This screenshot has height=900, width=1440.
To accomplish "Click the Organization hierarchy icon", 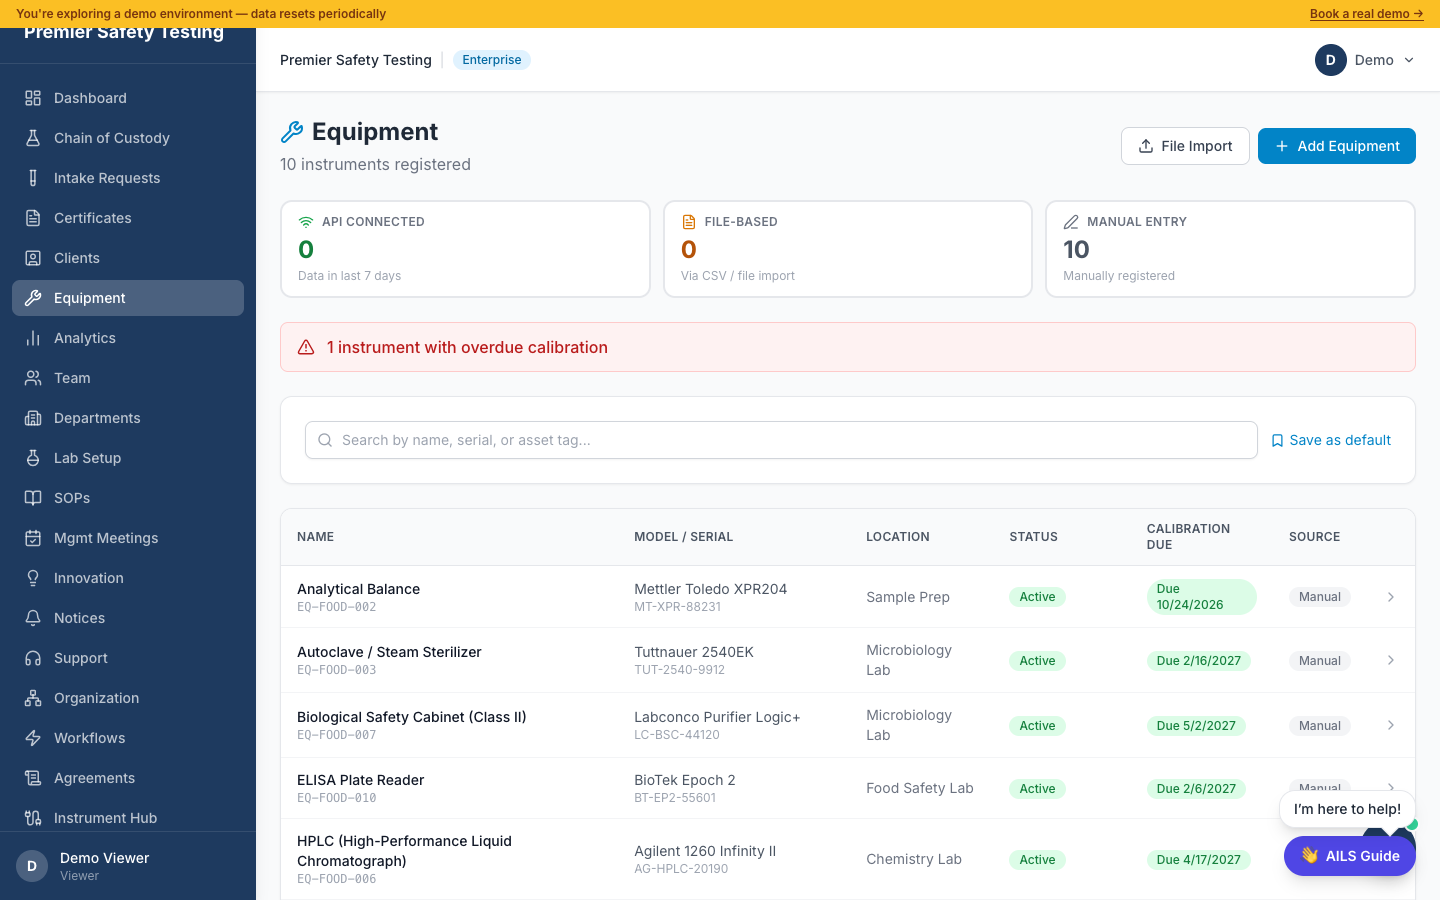I will tap(33, 698).
